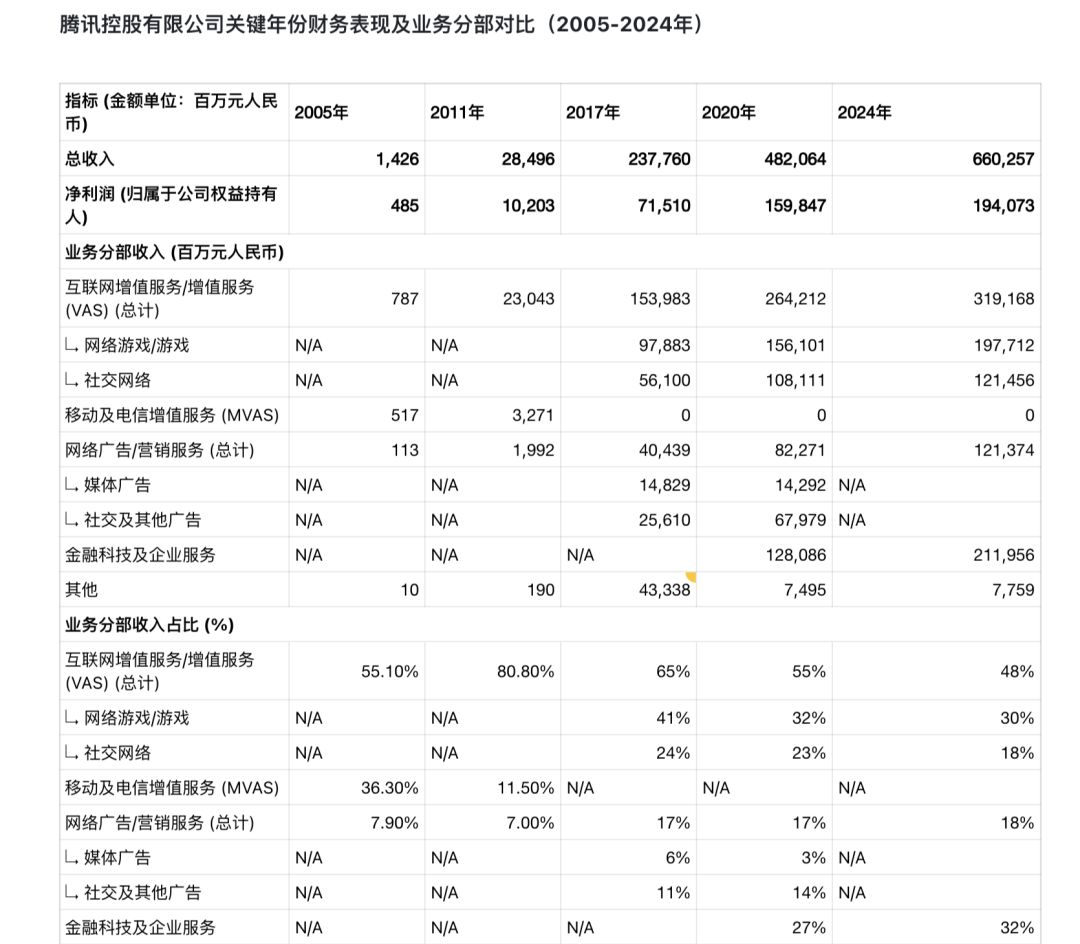Viewport: 1080px width, 944px height.
Task: Click fintech share 27%
Action: click(809, 928)
